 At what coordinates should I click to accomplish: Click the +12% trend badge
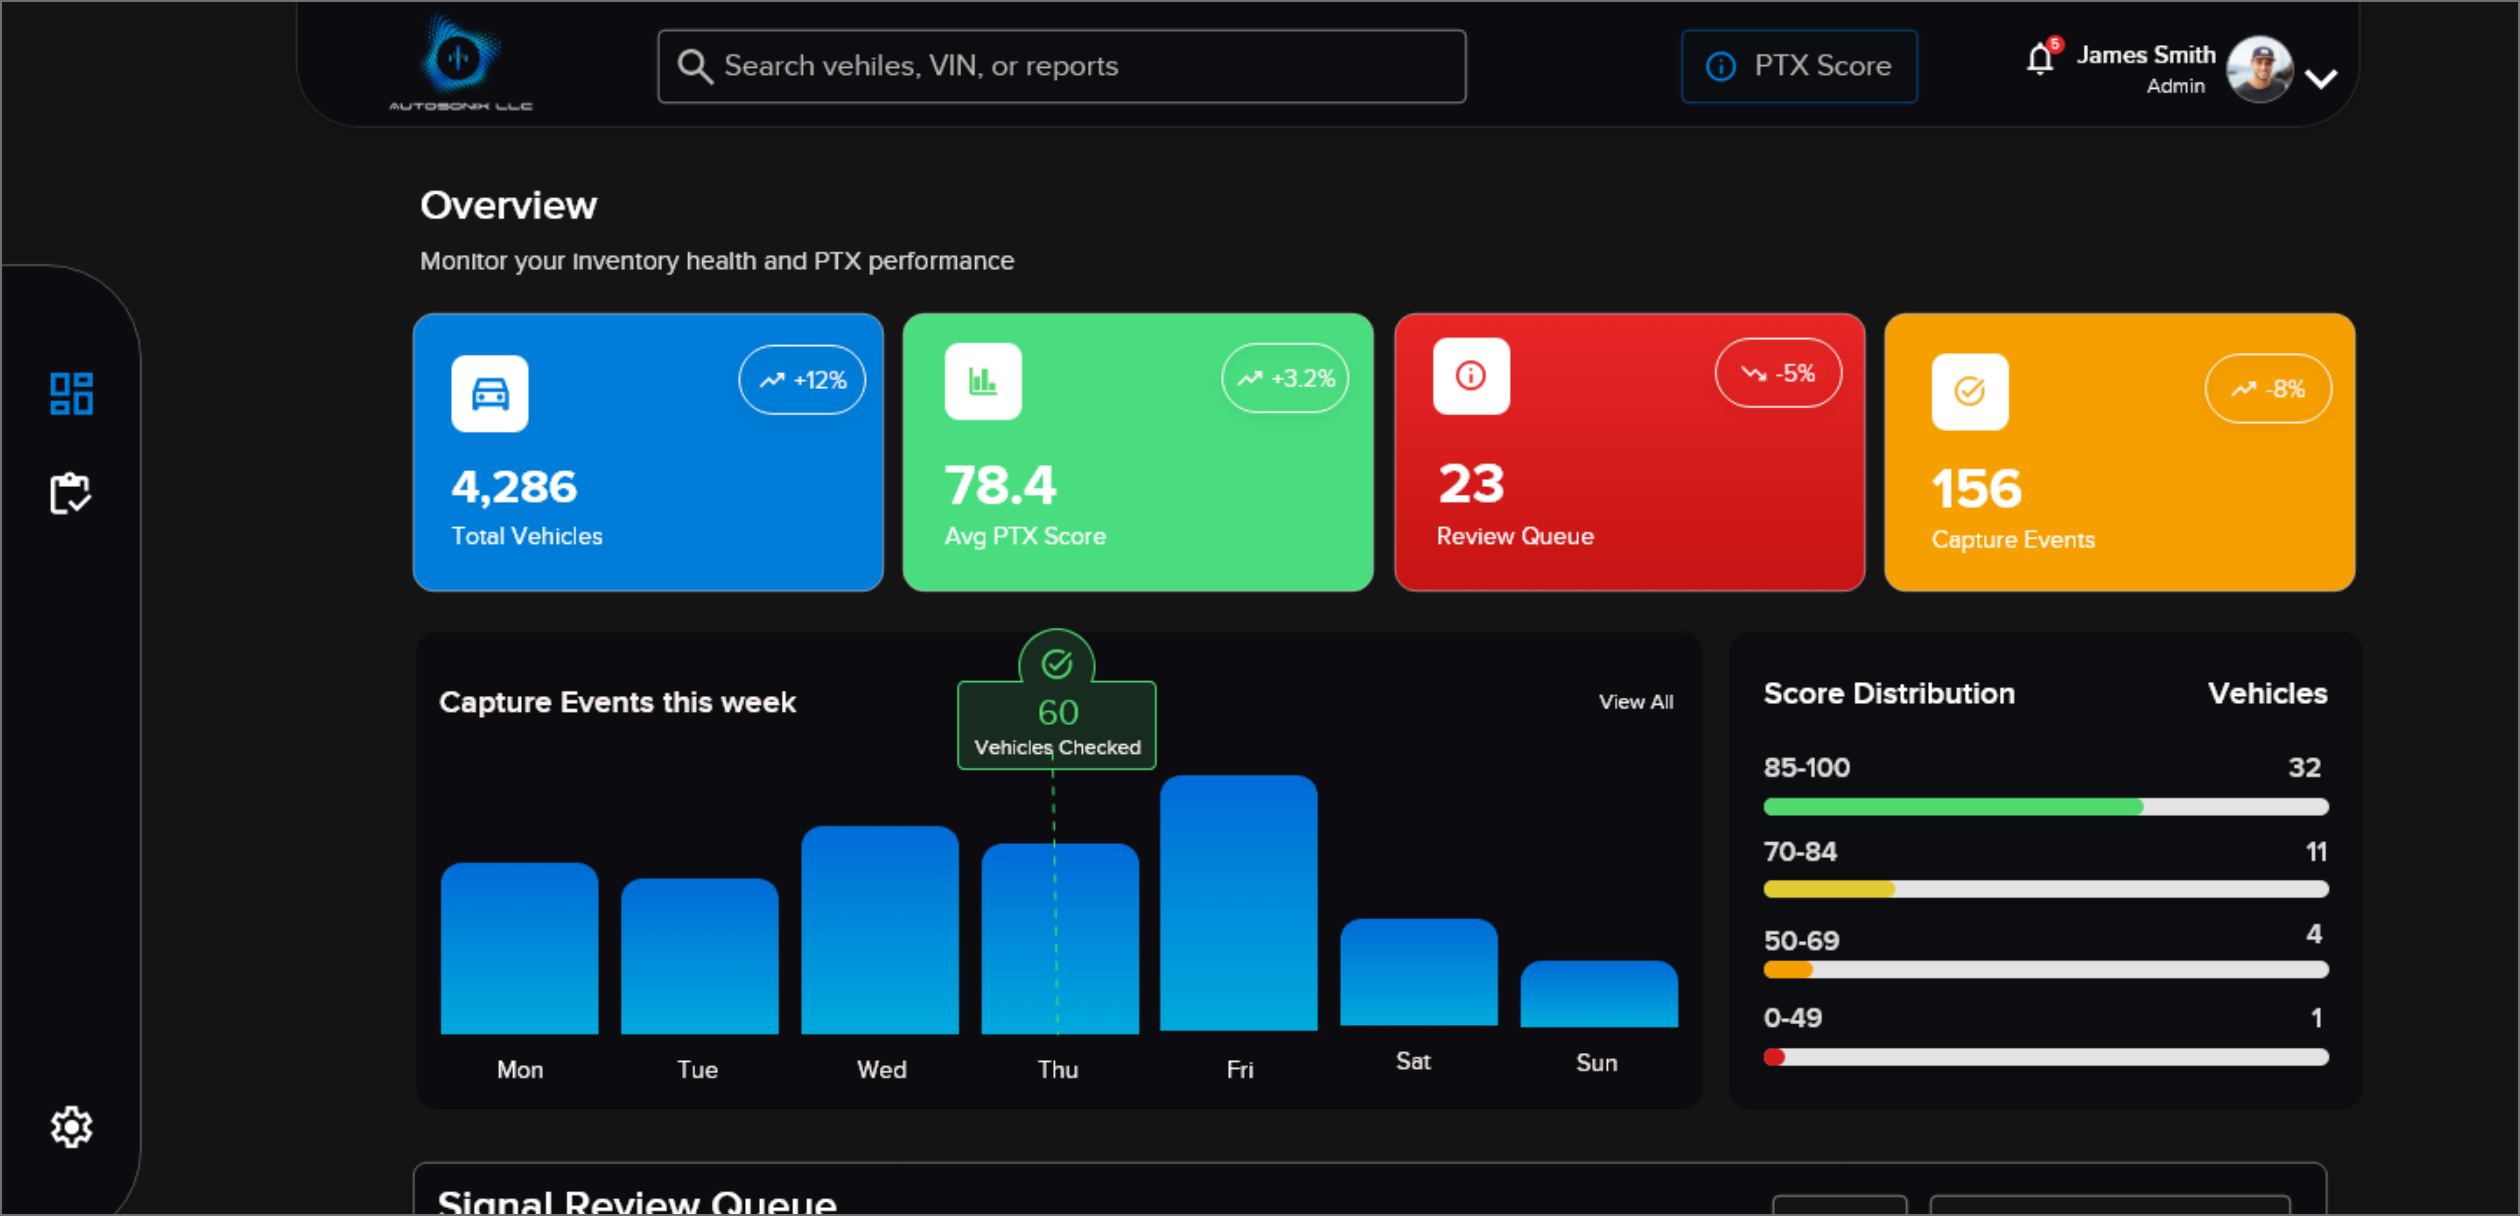click(802, 380)
